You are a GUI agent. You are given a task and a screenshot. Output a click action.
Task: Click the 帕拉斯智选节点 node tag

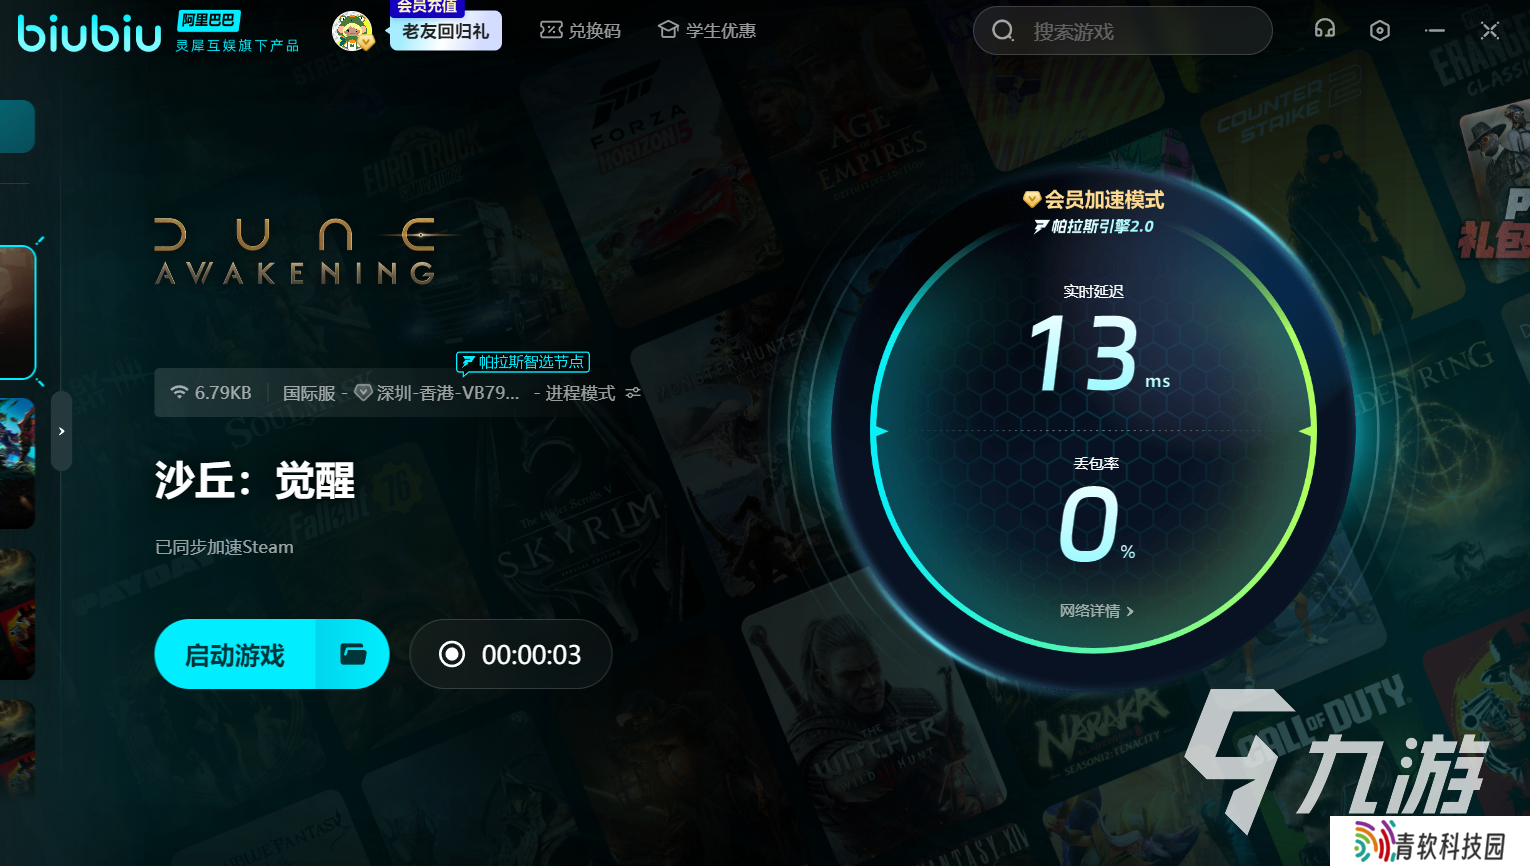(523, 362)
